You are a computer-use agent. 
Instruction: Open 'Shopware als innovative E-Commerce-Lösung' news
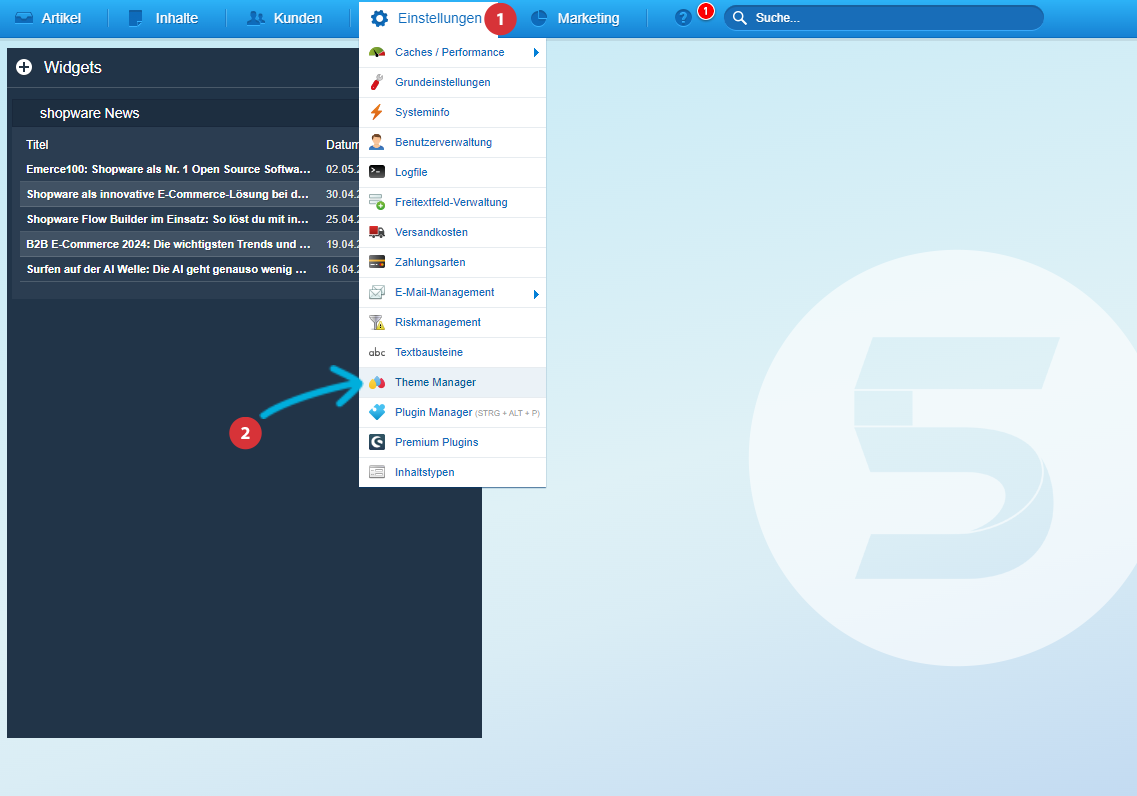pyautogui.click(x=168, y=194)
